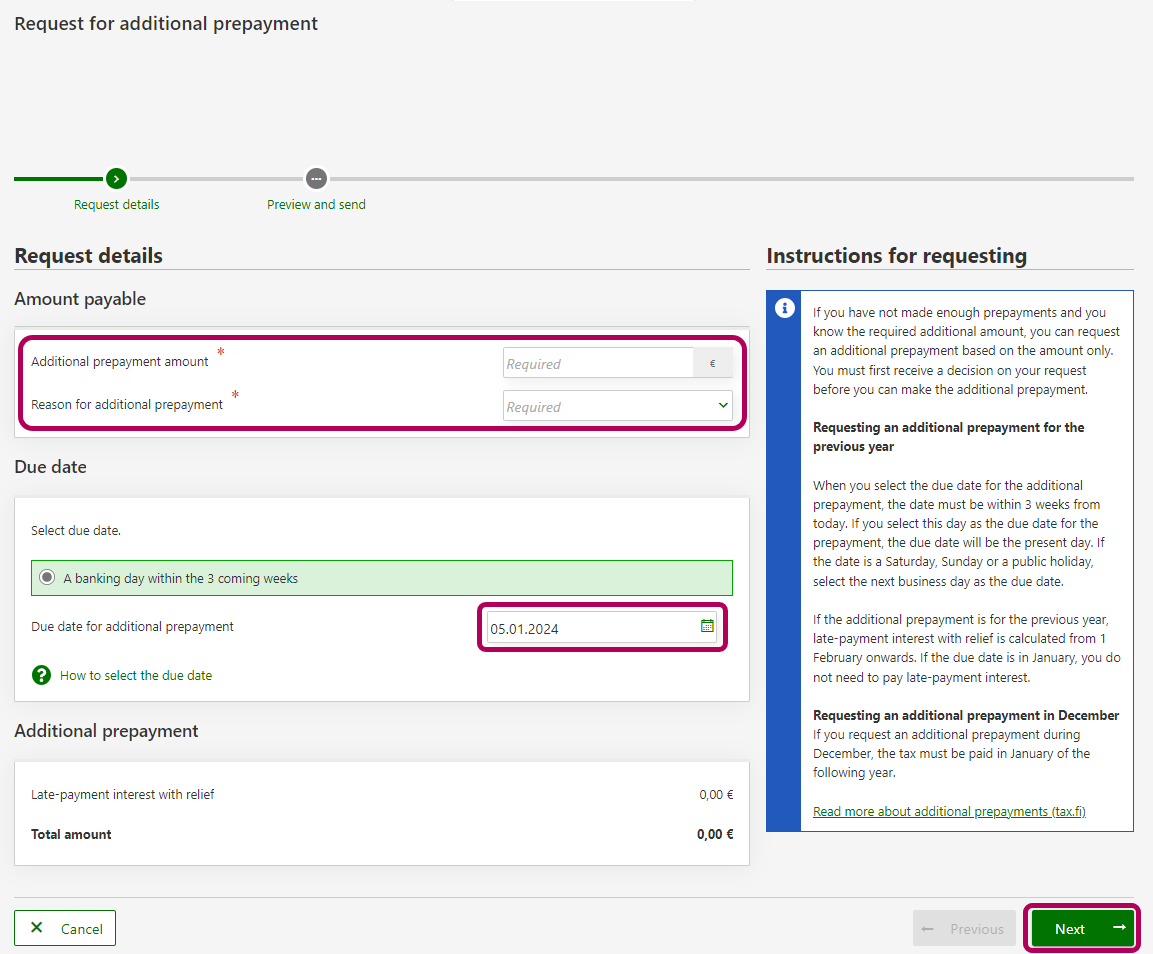Screen dimensions: 1153x954
Task: Click the green question mark help icon
Action: (x=41, y=675)
